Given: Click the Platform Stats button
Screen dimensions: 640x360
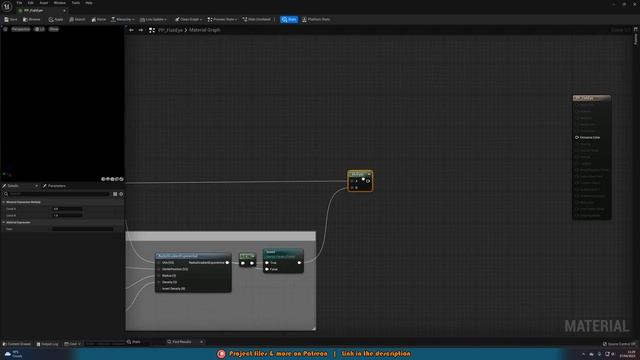Looking at the screenshot, I should coord(316,20).
